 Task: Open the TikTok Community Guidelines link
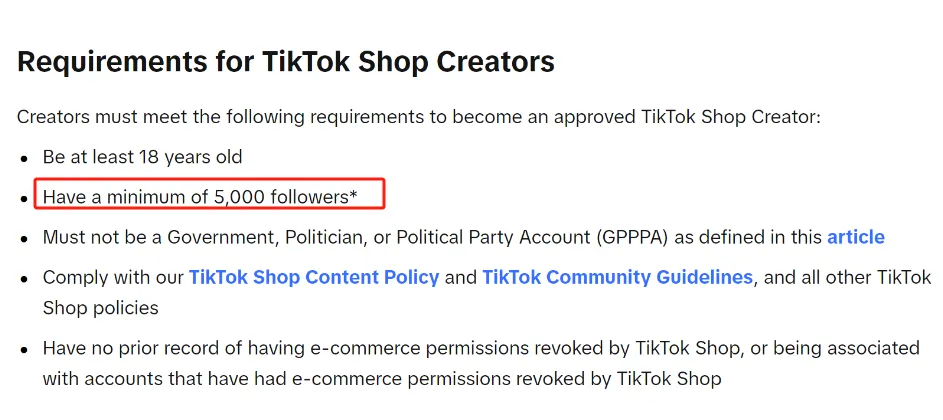point(617,277)
